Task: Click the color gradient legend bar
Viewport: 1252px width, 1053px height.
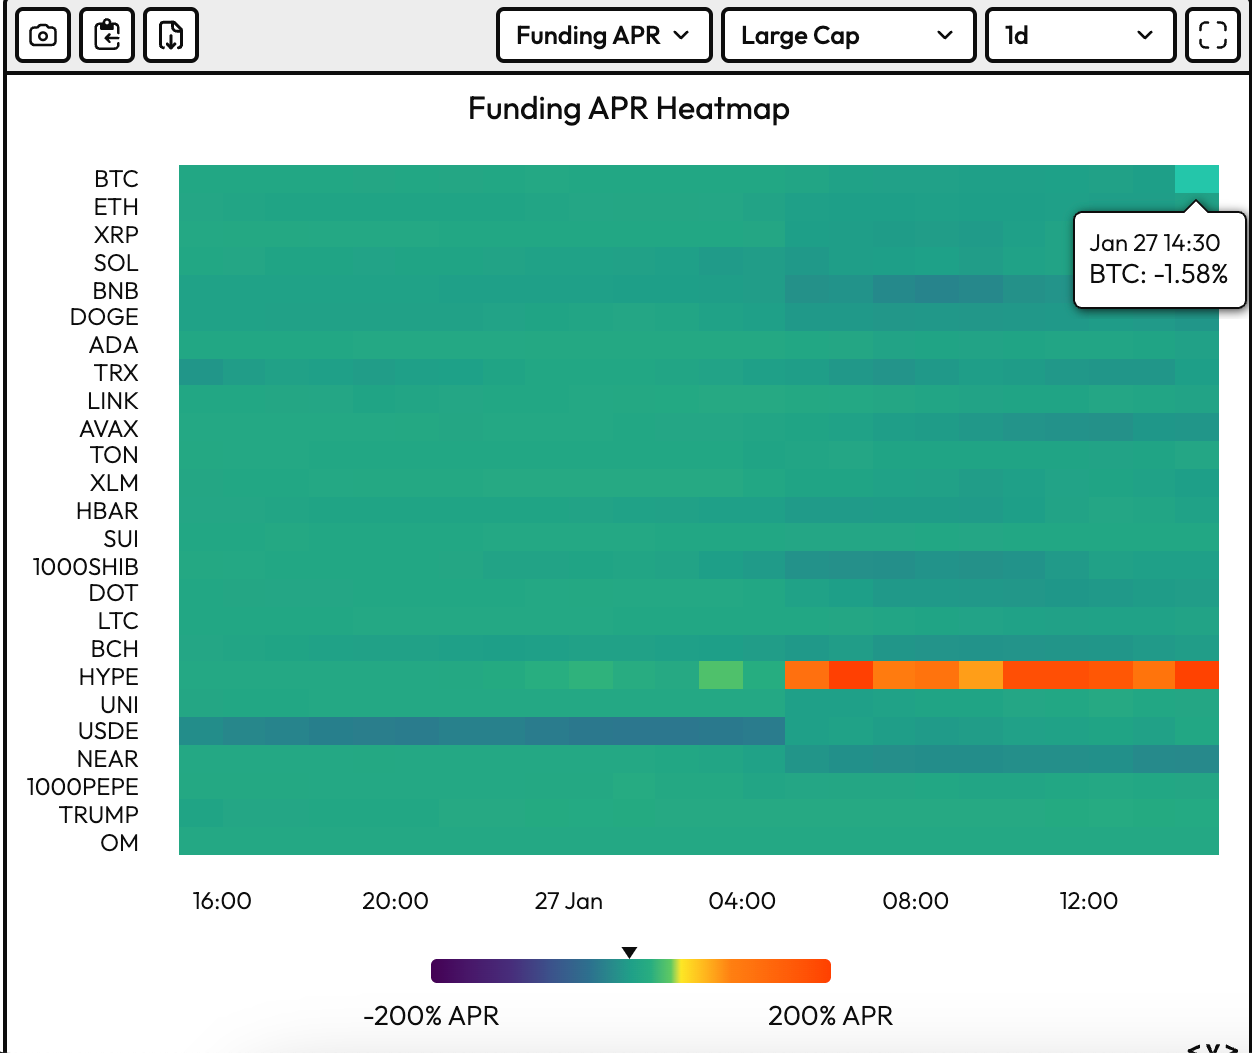Action: [630, 971]
